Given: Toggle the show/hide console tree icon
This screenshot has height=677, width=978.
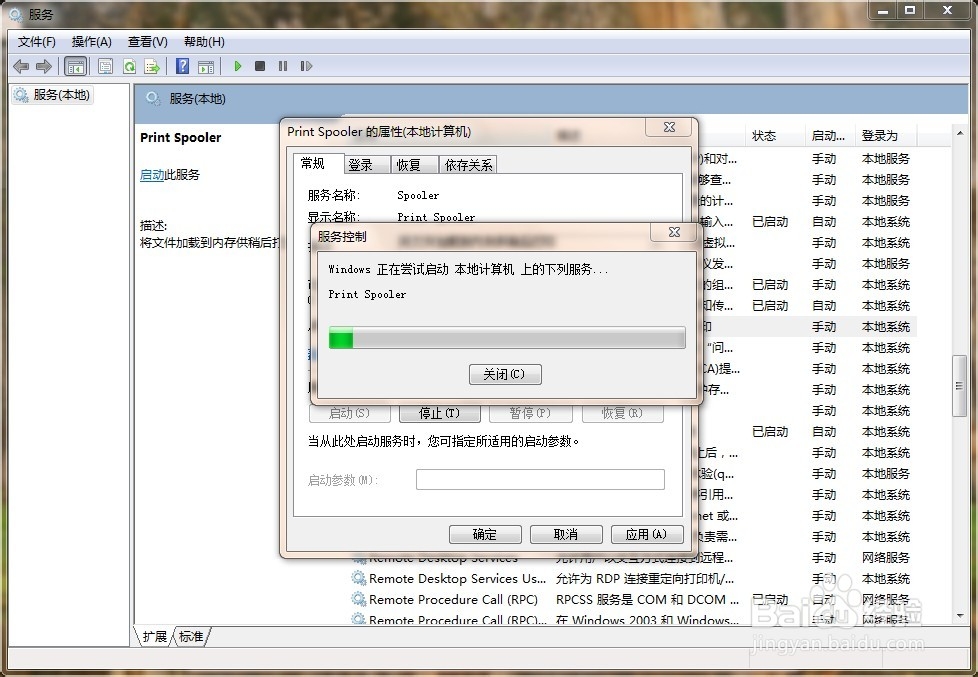Looking at the screenshot, I should [75, 66].
